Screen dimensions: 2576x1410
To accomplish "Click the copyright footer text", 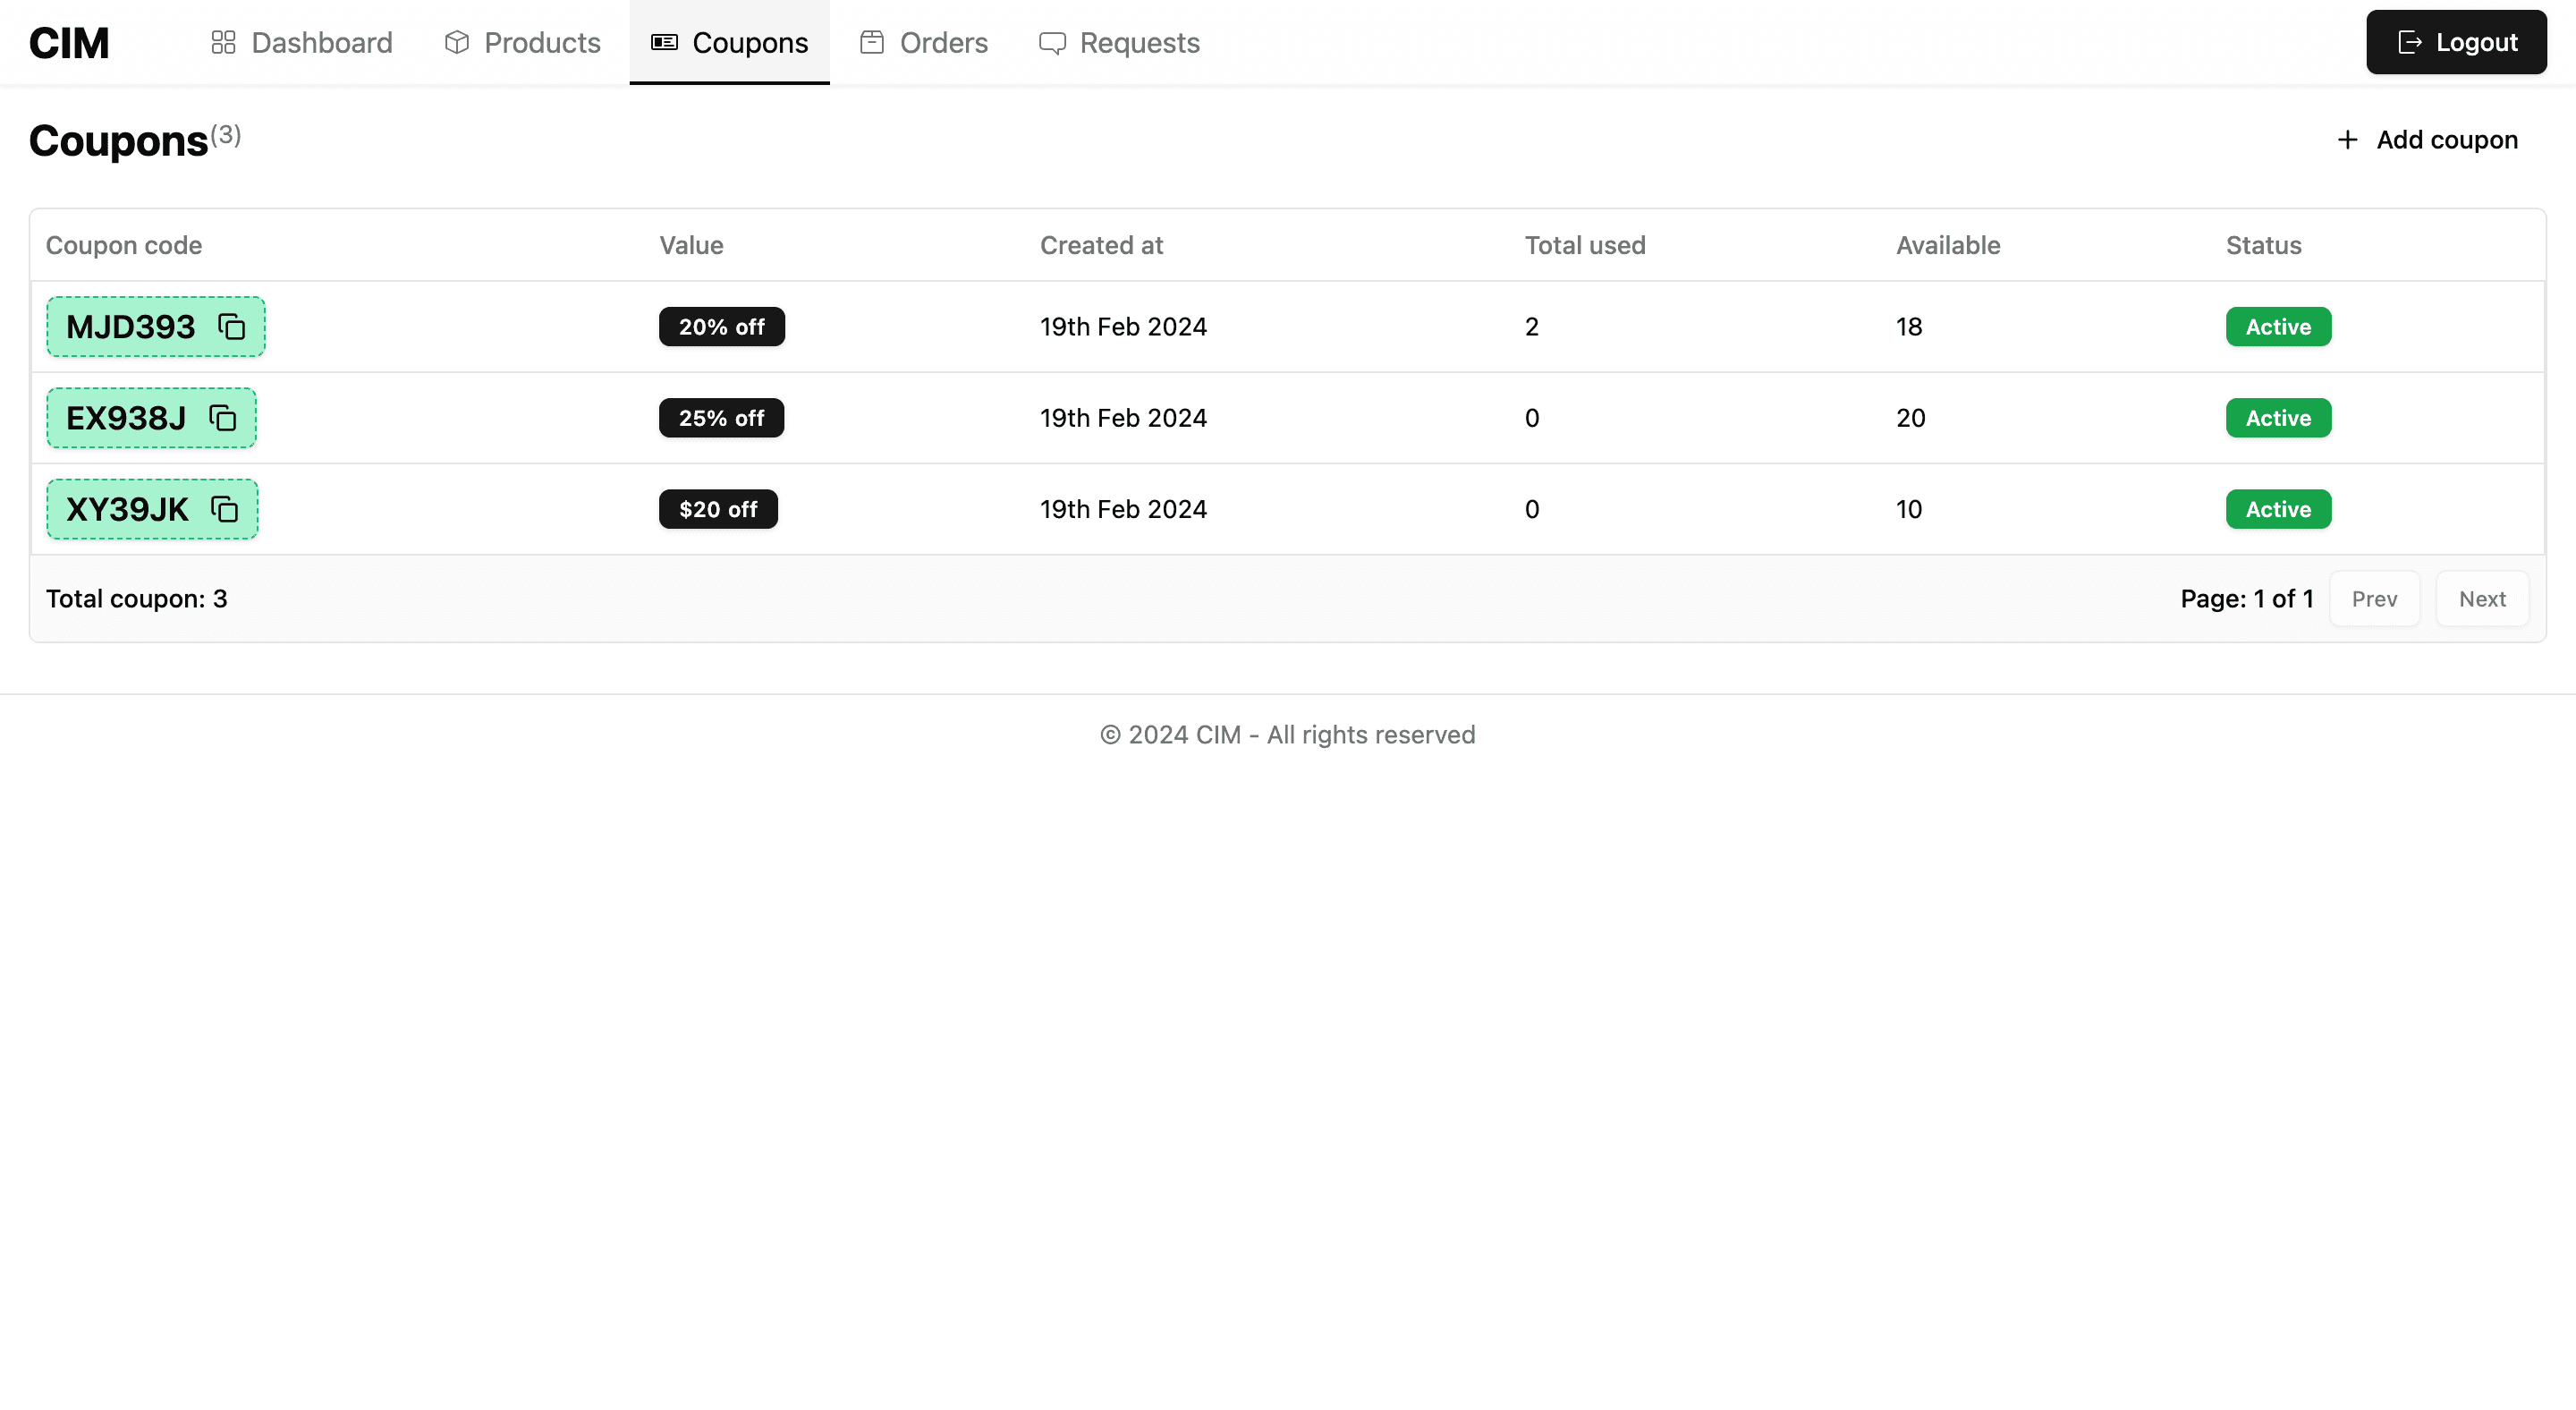I will 1288,735.
